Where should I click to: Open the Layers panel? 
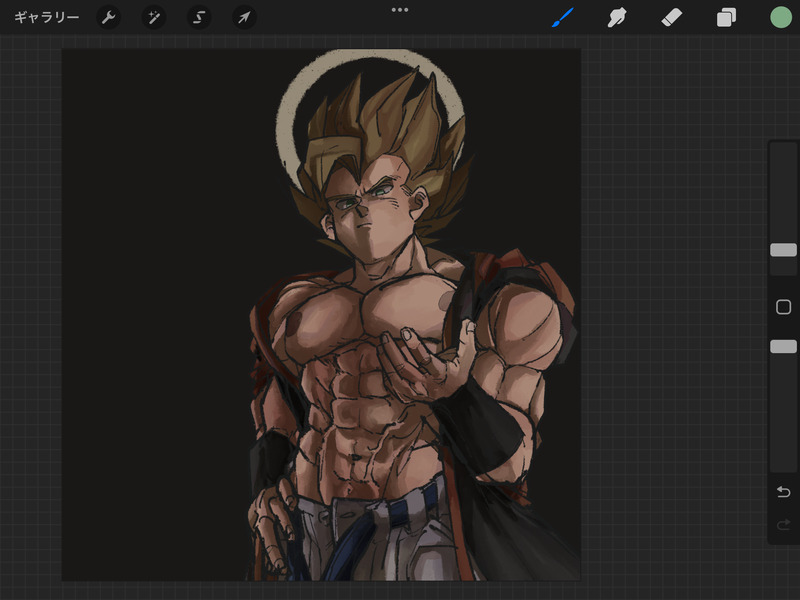[x=726, y=17]
